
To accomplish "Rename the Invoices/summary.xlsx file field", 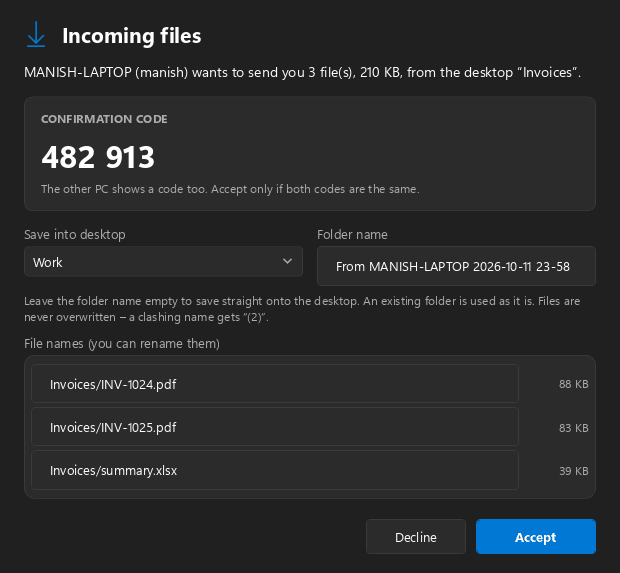I will (x=275, y=470).
